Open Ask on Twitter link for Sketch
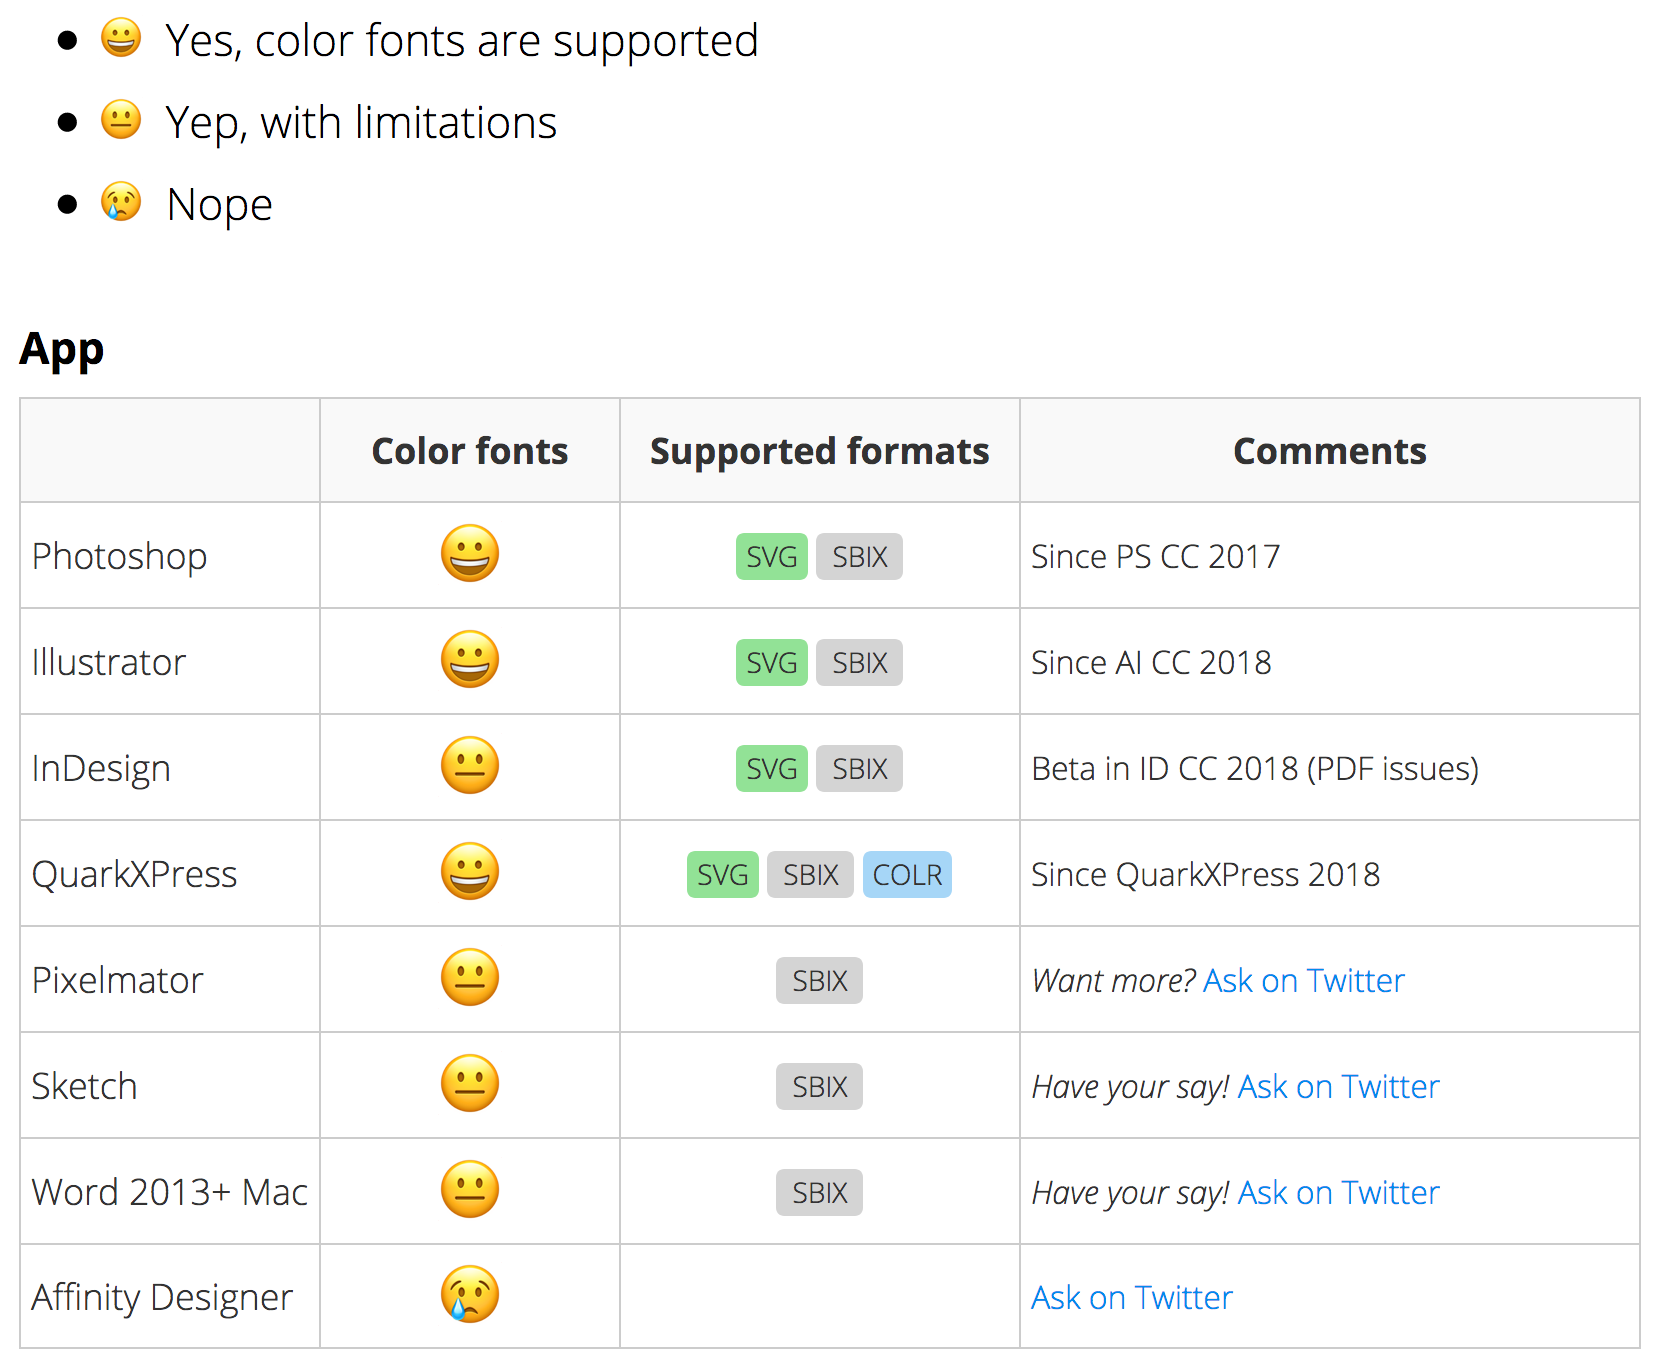The height and width of the screenshot is (1372, 1666). (x=1339, y=1087)
